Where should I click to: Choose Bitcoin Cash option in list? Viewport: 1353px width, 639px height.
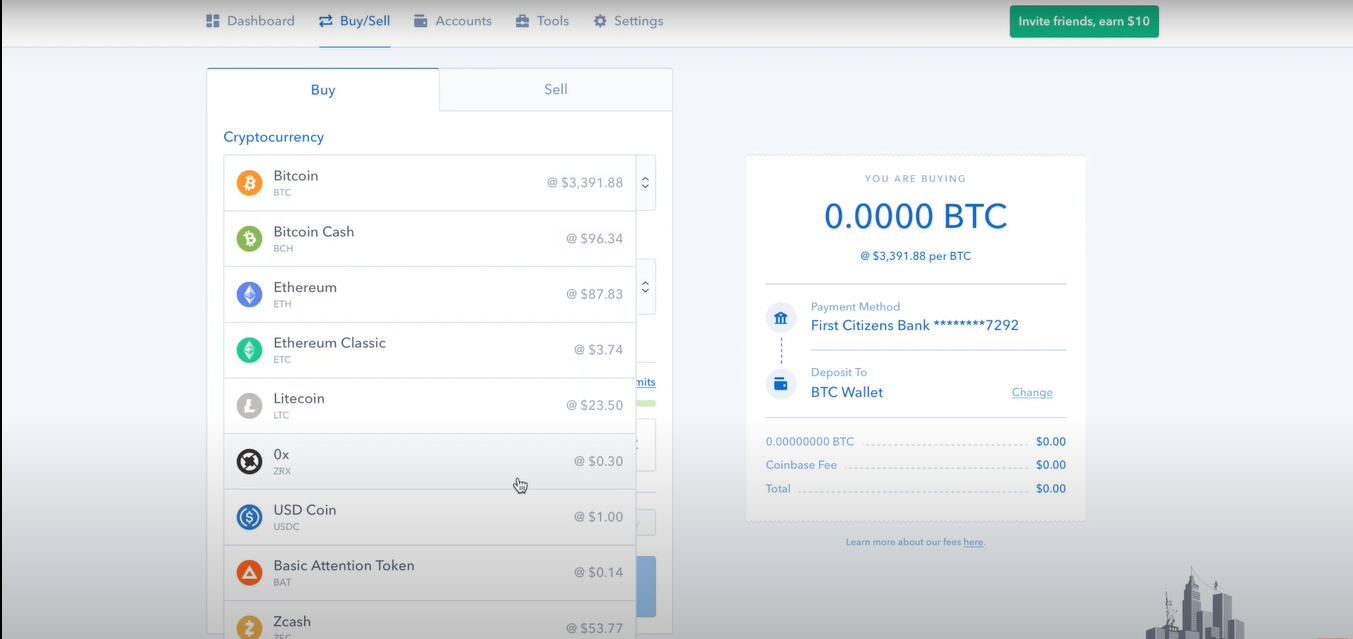[x=430, y=239]
